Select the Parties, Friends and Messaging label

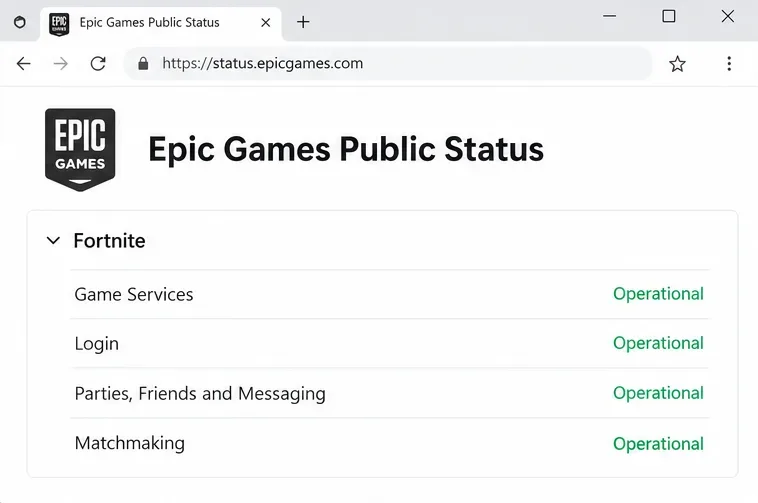200,394
